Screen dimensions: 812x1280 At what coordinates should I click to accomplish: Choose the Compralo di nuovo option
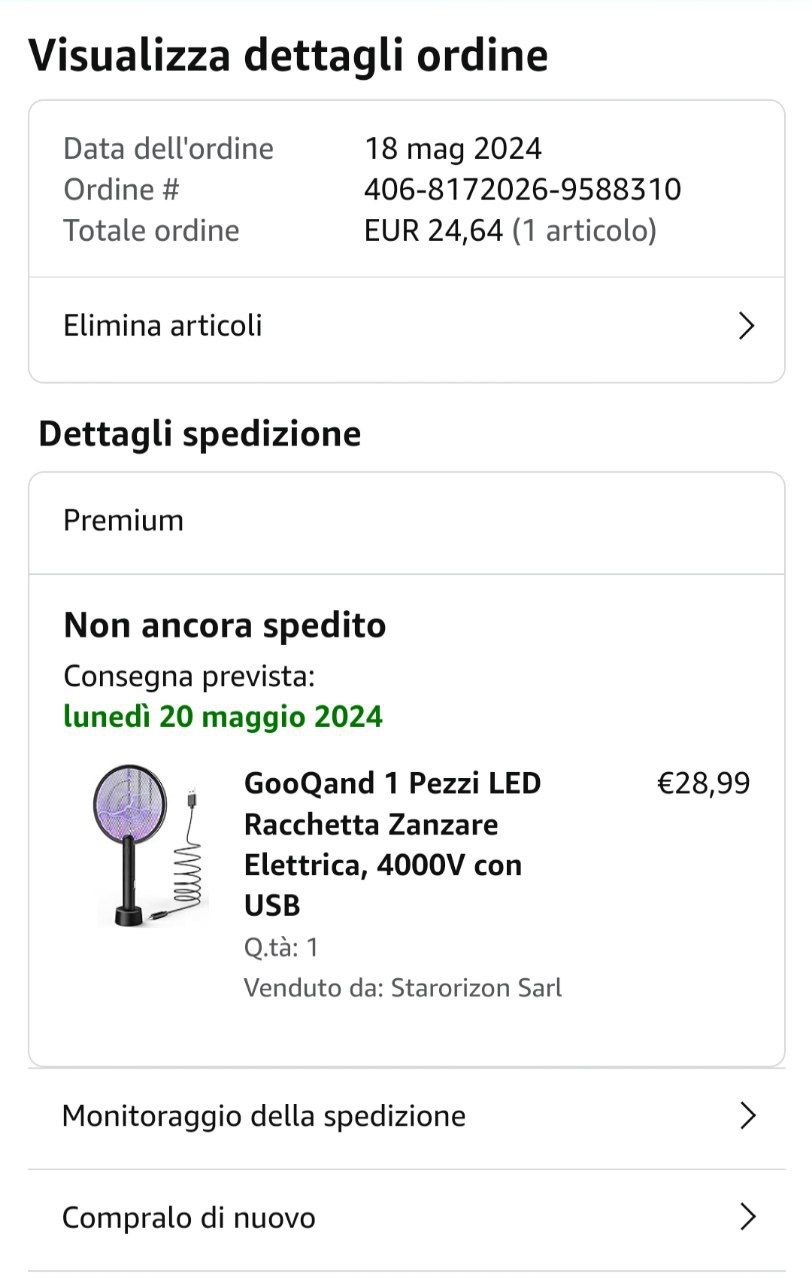tap(189, 1218)
